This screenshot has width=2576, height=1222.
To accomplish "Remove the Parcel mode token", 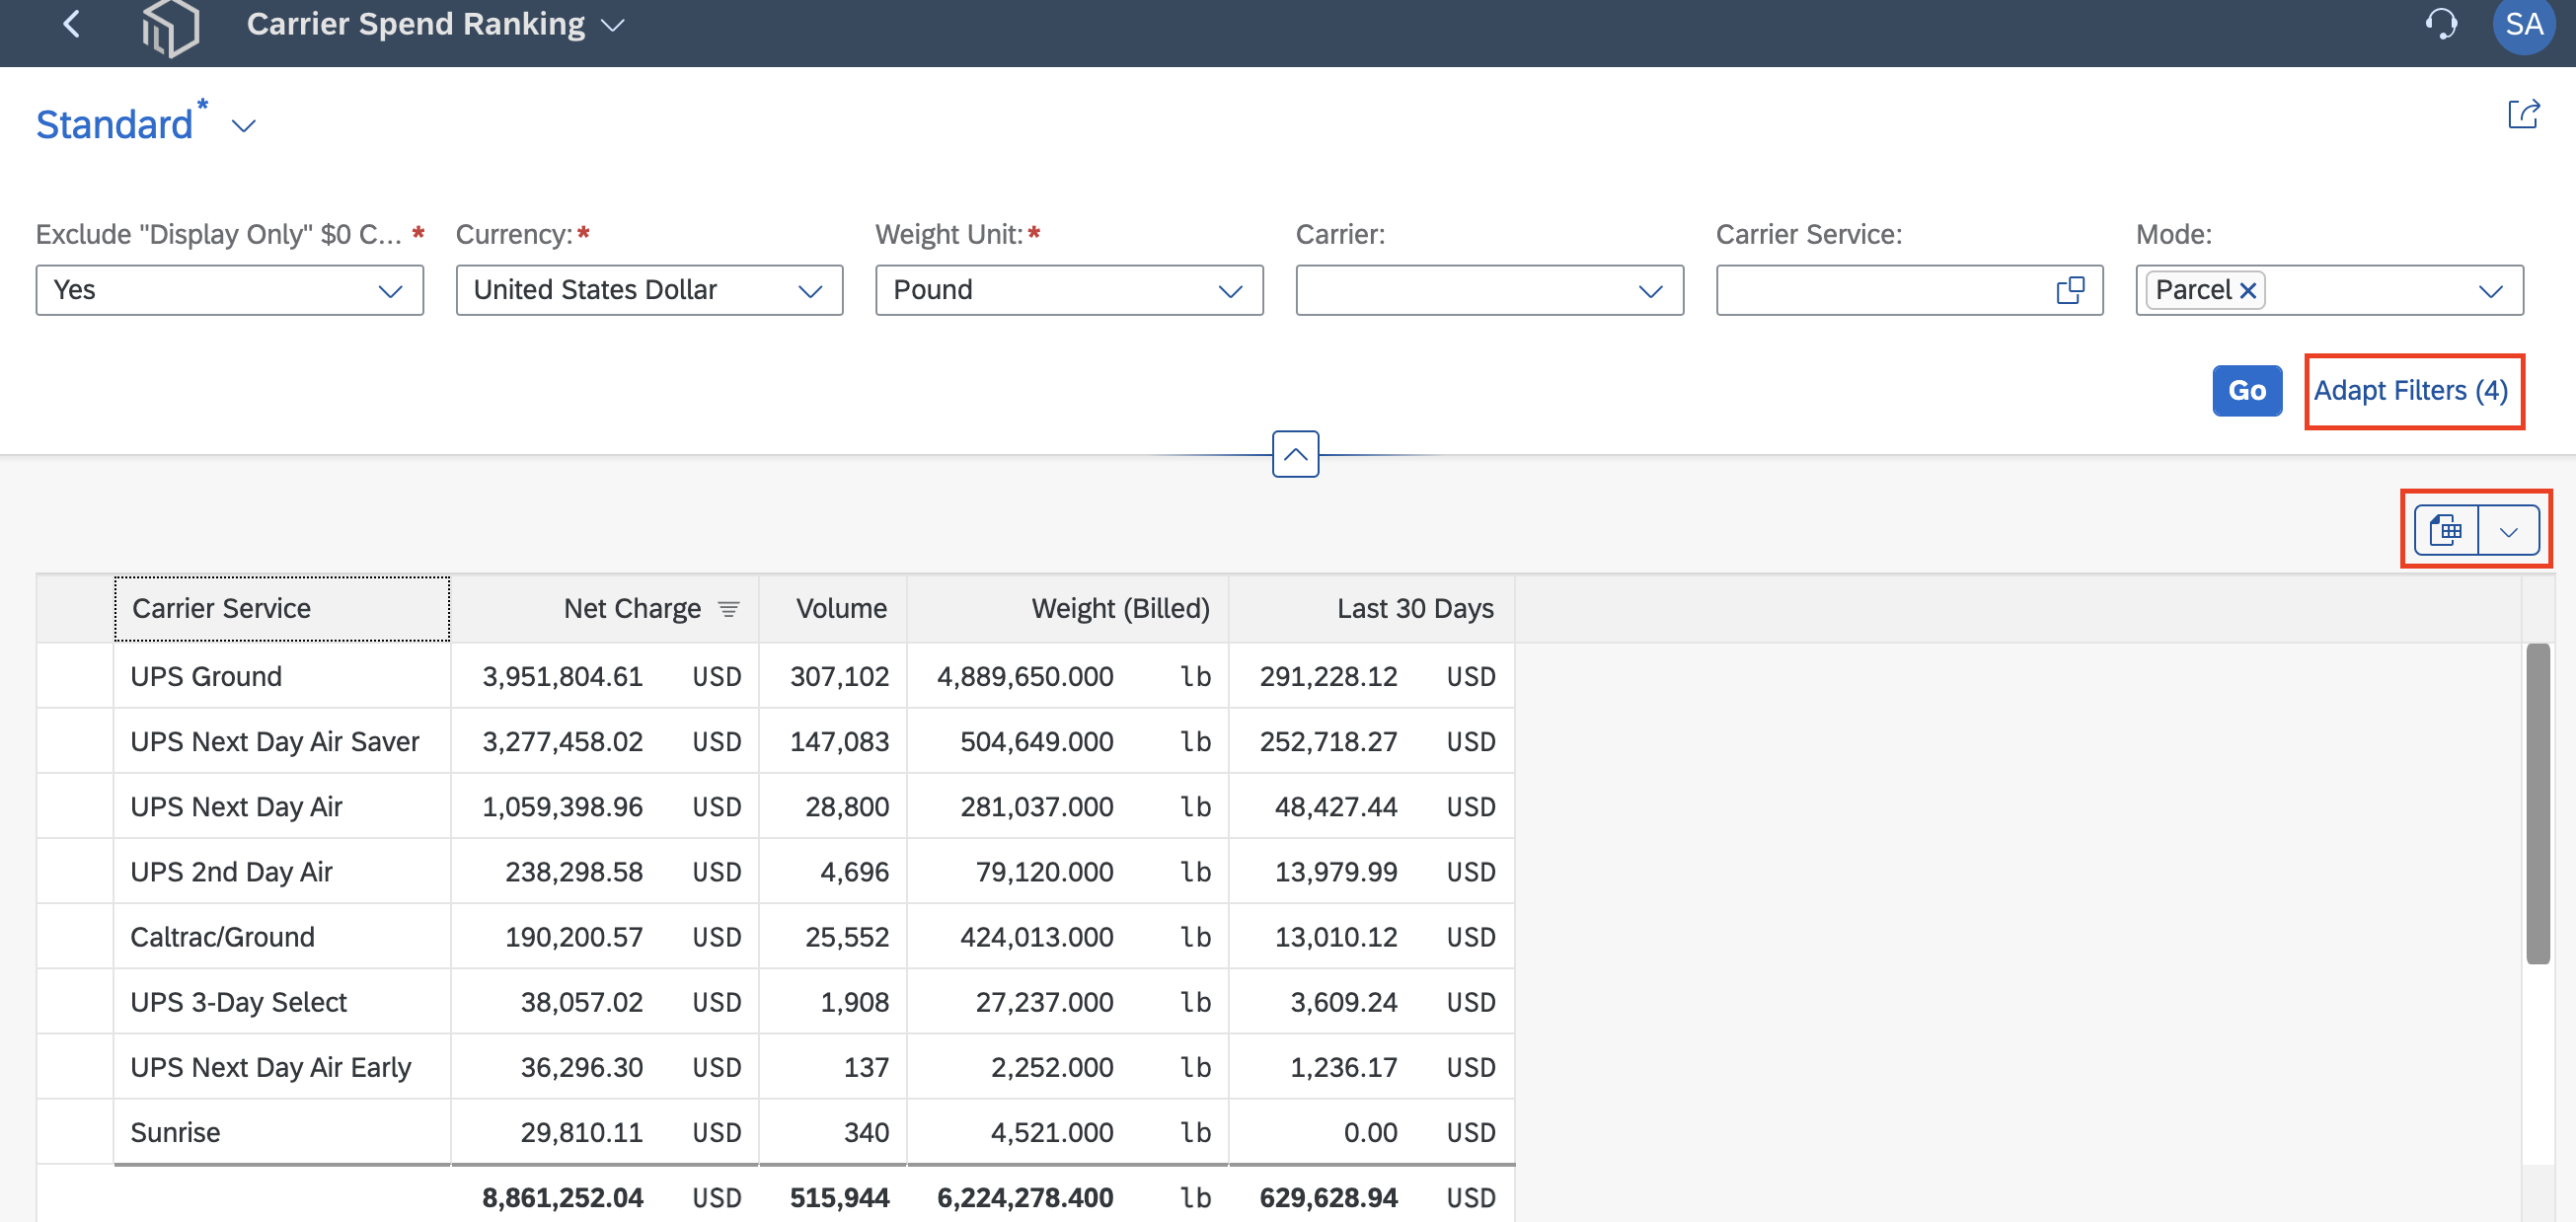I will (x=2247, y=290).
